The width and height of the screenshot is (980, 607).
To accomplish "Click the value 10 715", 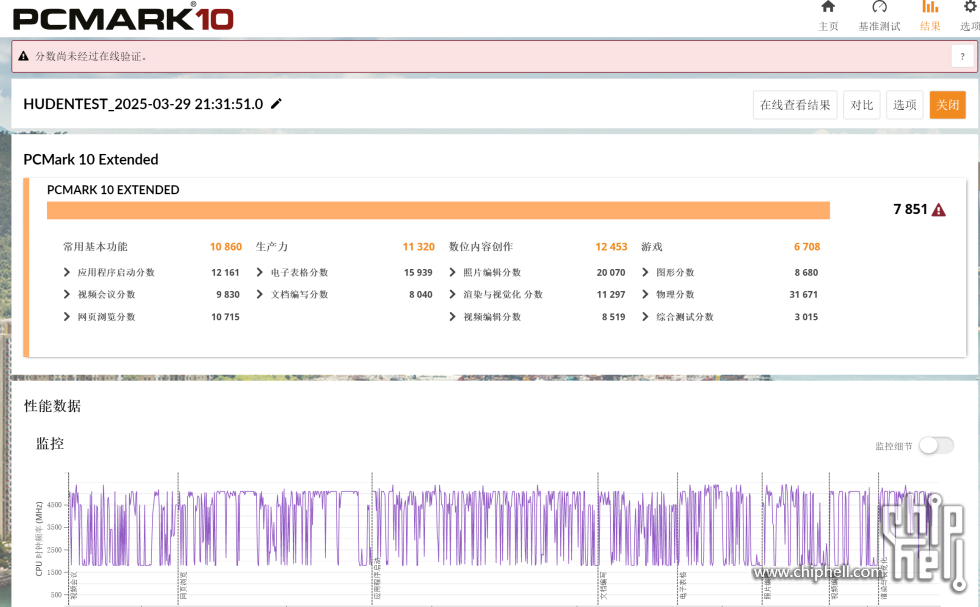I will [225, 317].
